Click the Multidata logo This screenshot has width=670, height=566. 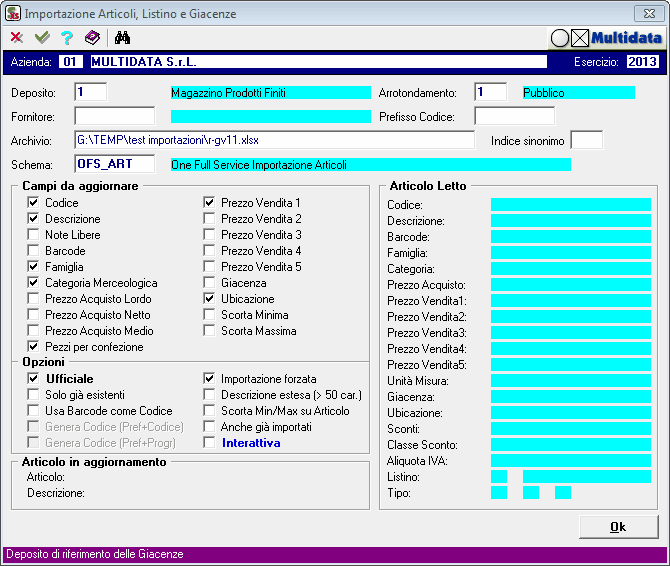626,38
